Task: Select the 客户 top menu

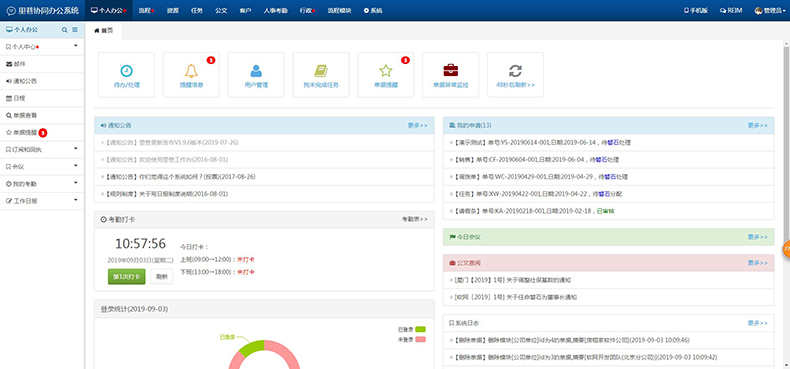Action: pyautogui.click(x=245, y=11)
